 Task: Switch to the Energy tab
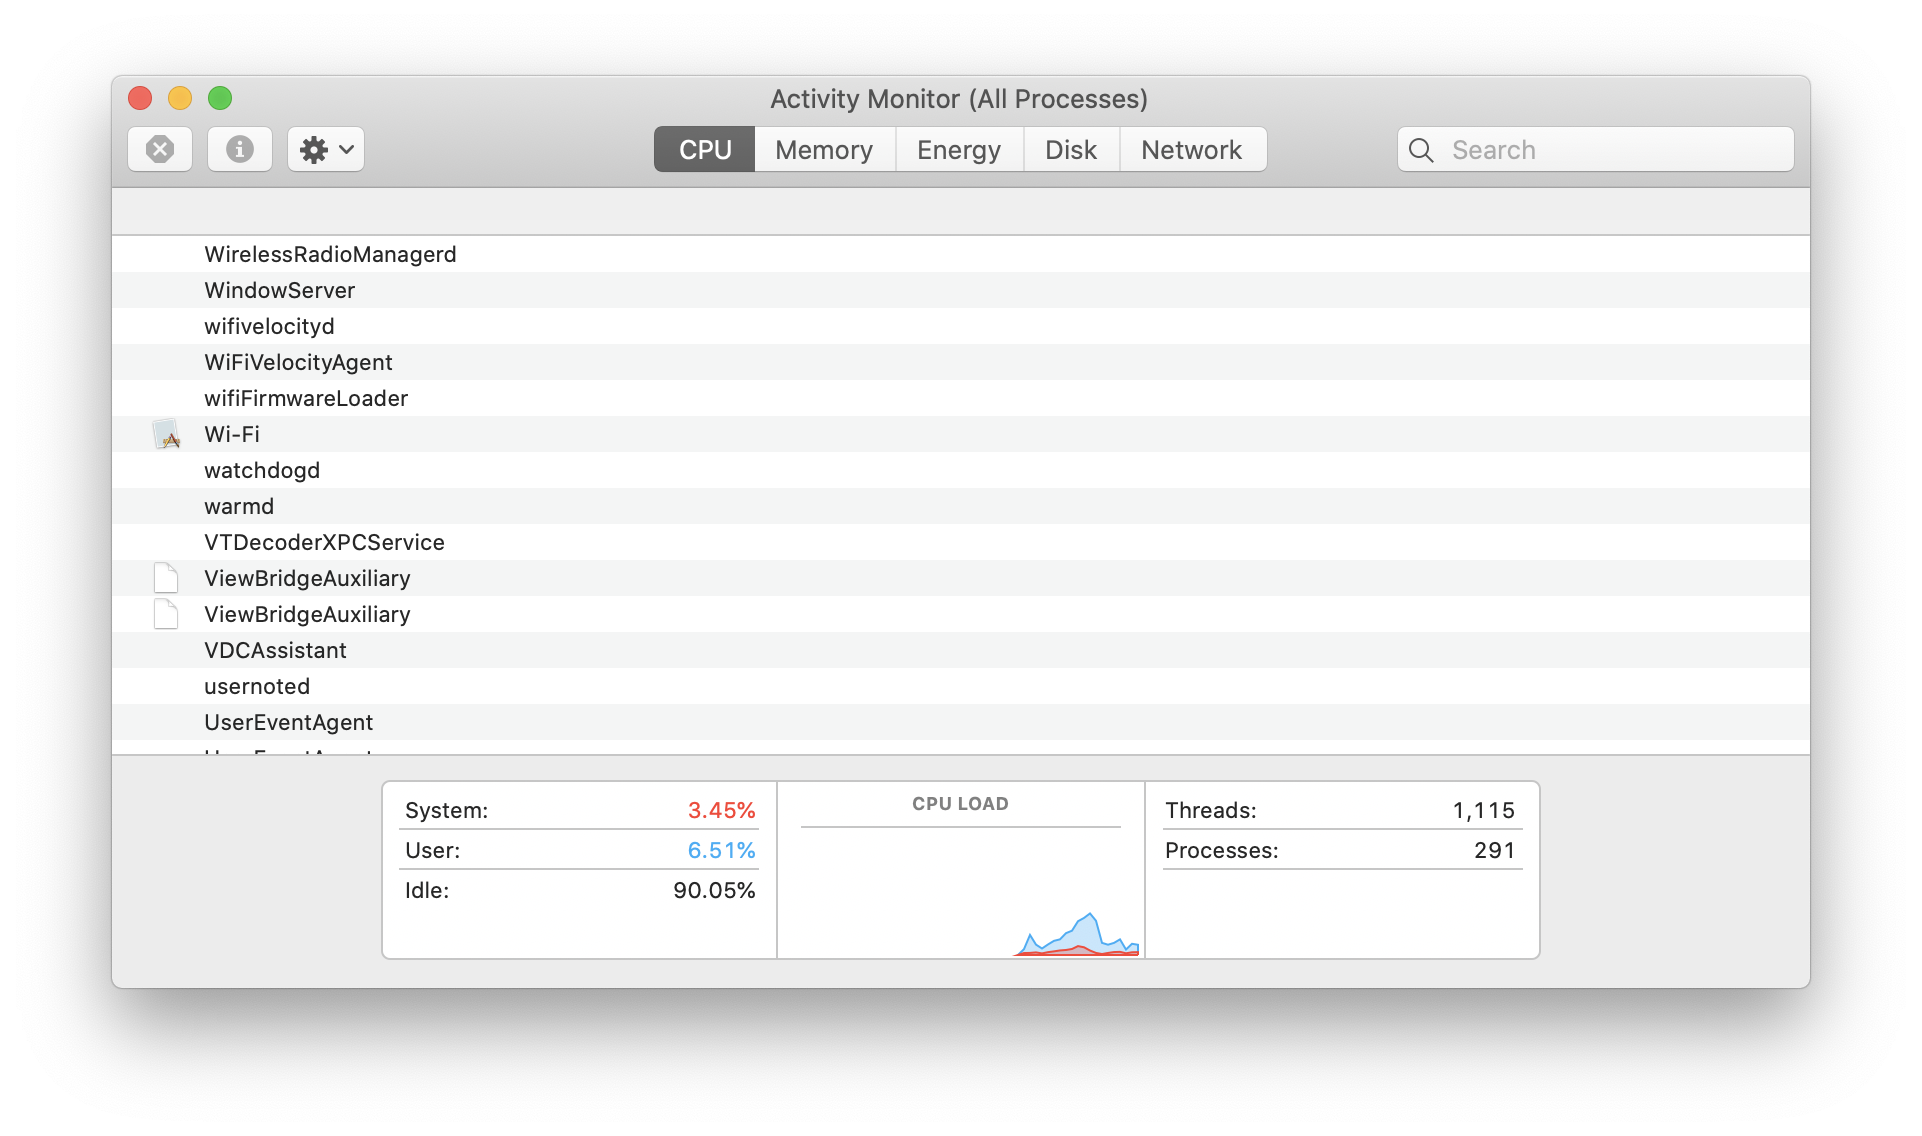[958, 150]
